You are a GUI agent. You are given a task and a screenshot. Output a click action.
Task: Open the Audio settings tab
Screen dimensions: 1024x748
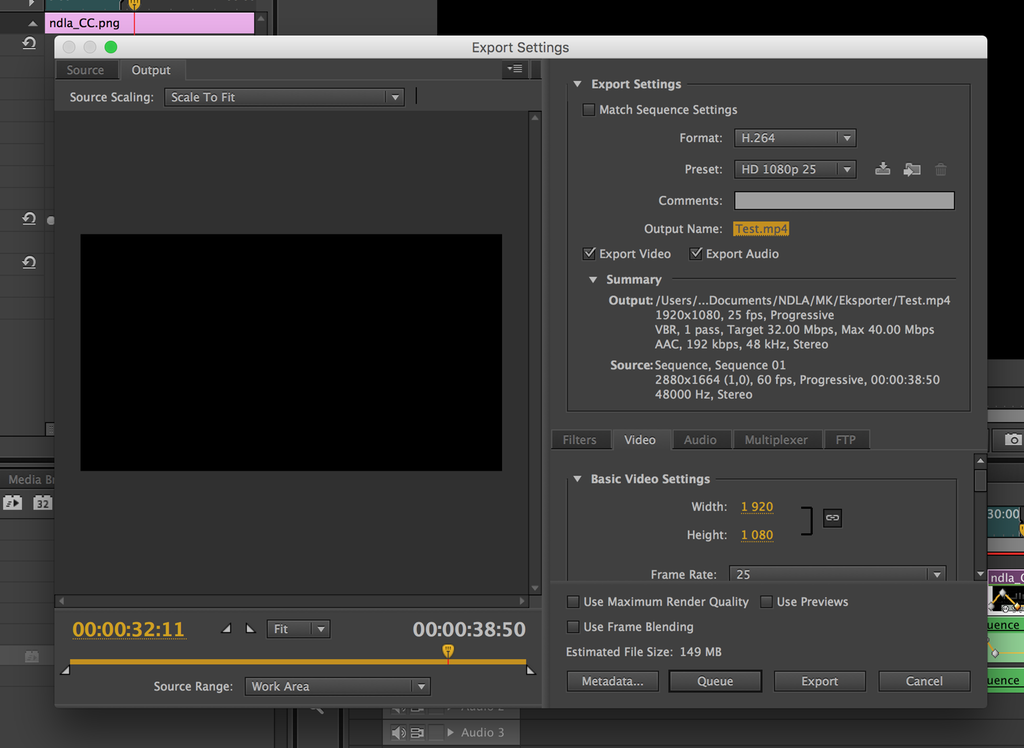point(699,440)
